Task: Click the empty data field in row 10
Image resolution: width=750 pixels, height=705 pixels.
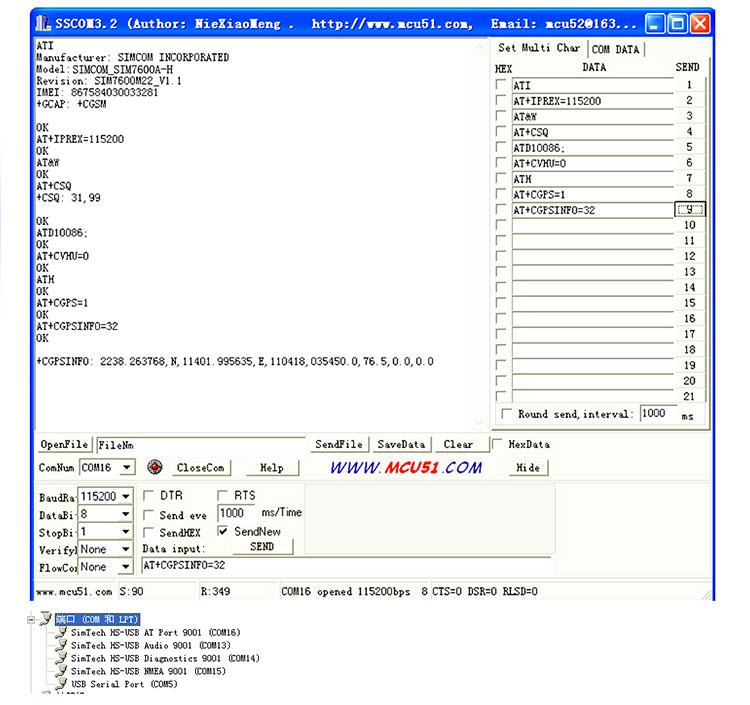Action: [x=593, y=225]
